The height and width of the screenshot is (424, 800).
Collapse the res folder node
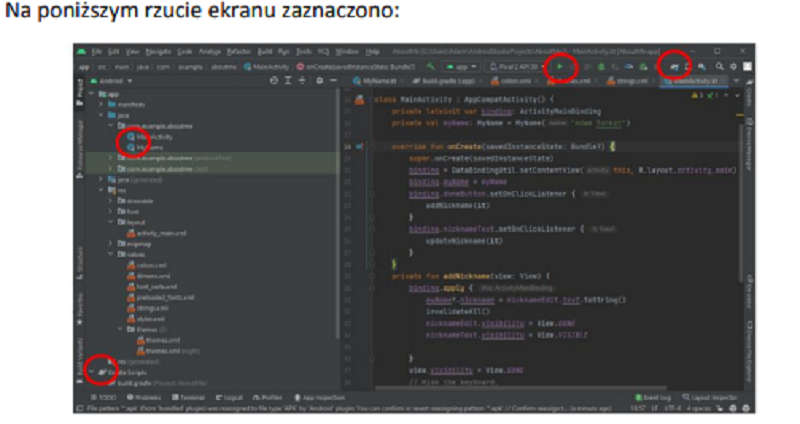101,190
